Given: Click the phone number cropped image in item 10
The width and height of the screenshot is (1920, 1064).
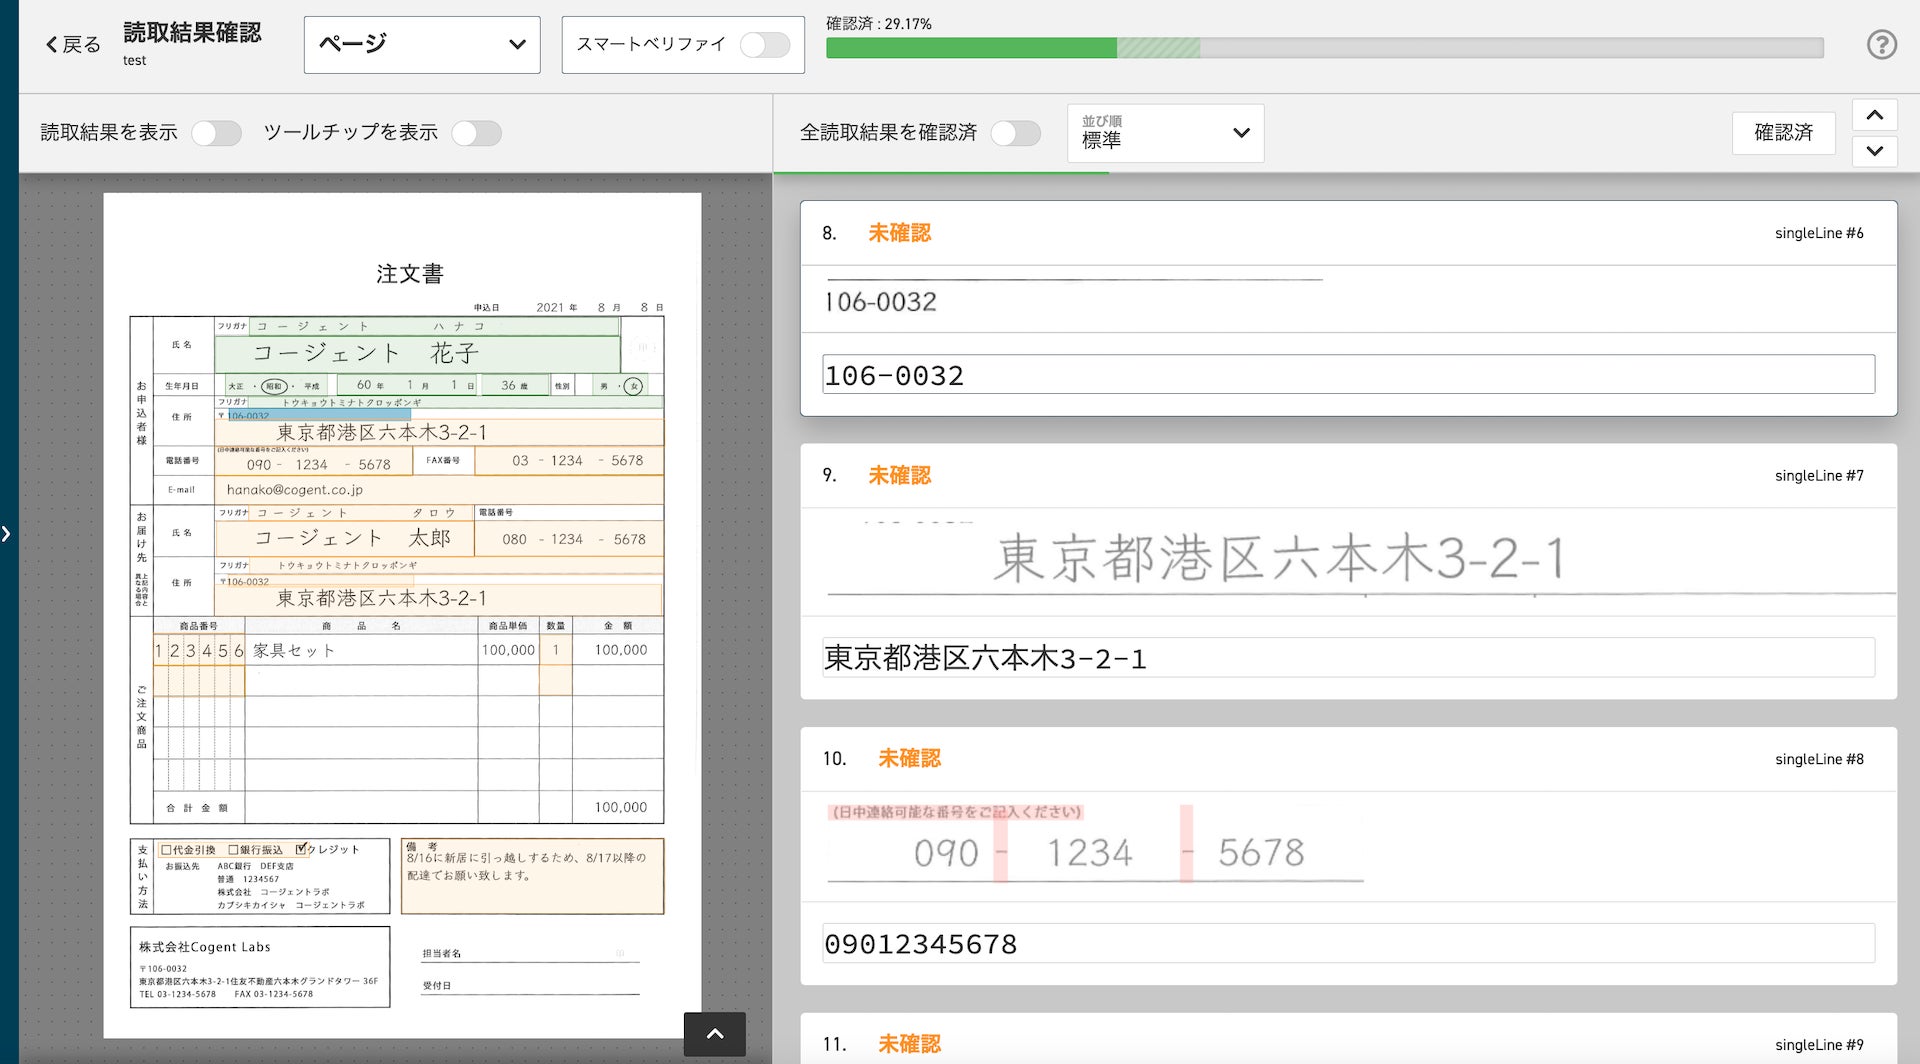Looking at the screenshot, I should click(1096, 845).
